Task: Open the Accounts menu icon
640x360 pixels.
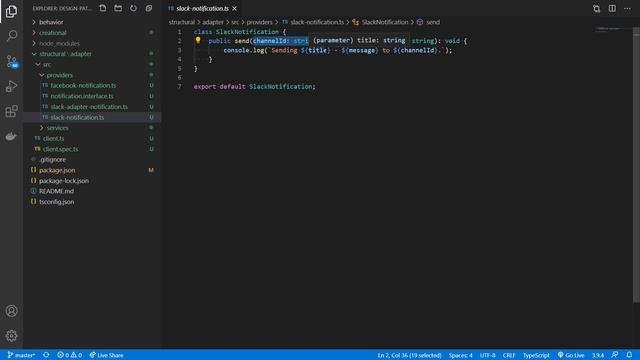Action: click(11, 311)
